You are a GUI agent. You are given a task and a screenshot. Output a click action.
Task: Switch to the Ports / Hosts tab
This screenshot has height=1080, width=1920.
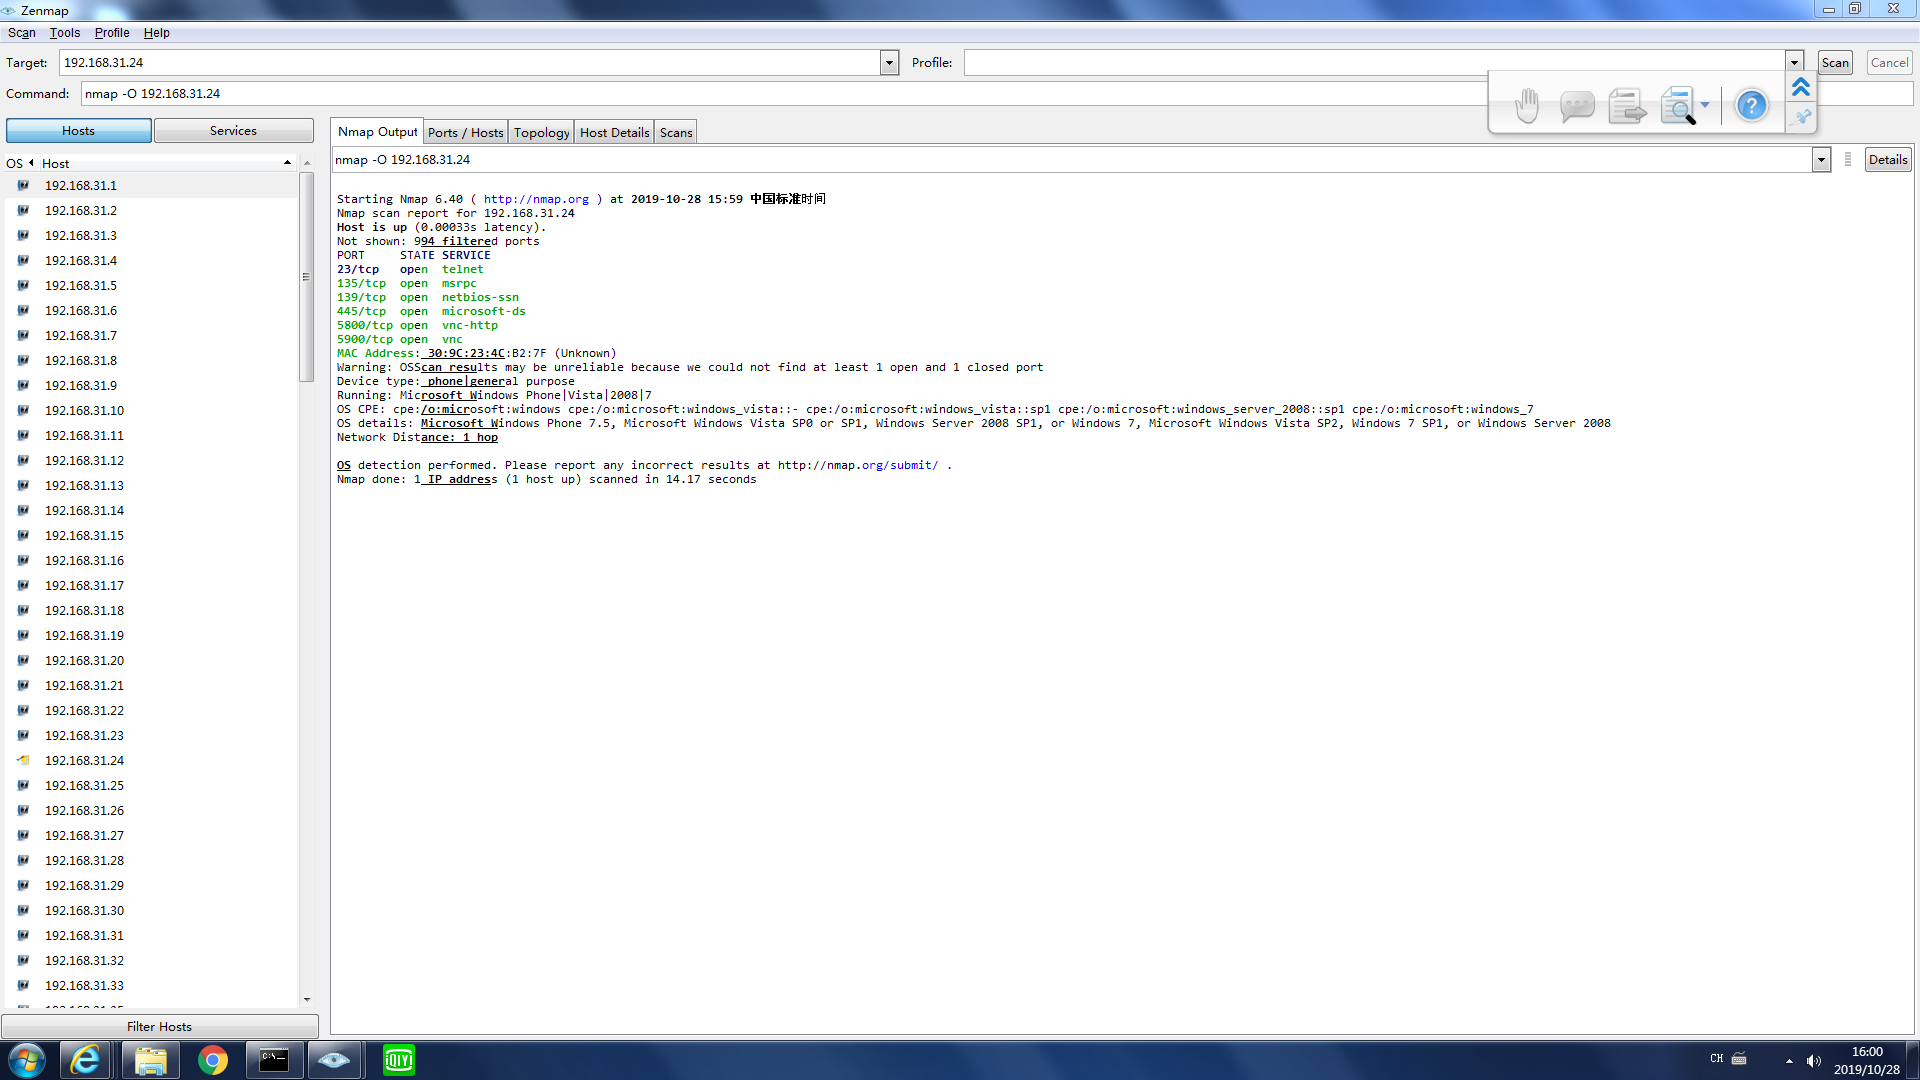pos(465,132)
